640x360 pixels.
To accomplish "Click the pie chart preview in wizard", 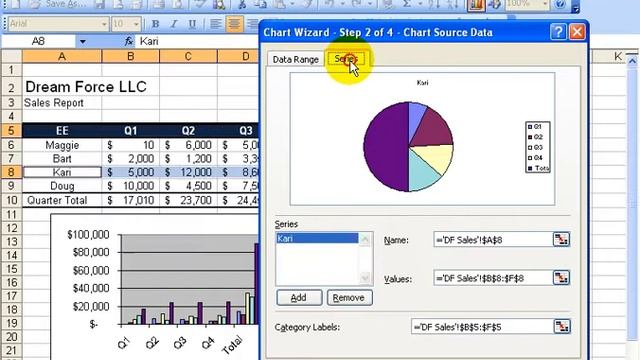I will [x=409, y=147].
